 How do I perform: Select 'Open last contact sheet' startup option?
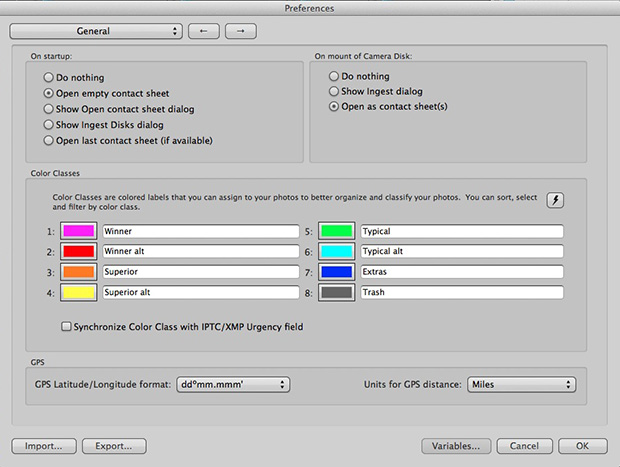tap(49, 141)
